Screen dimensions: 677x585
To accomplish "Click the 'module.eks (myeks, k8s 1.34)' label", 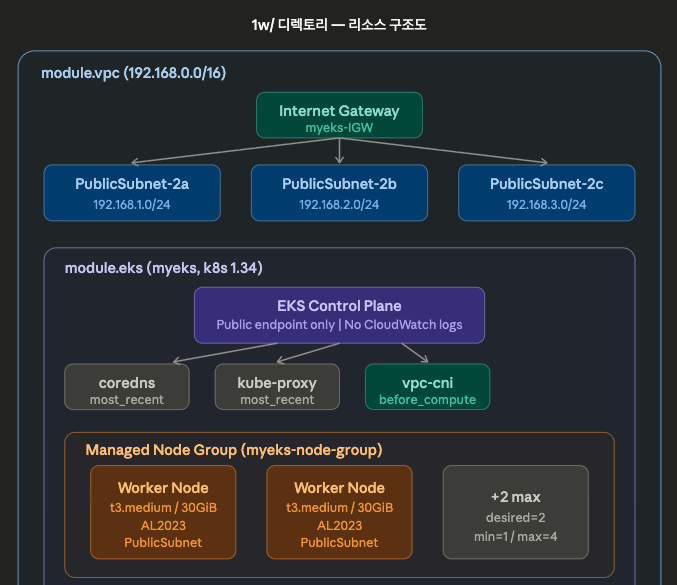I will pos(164,268).
